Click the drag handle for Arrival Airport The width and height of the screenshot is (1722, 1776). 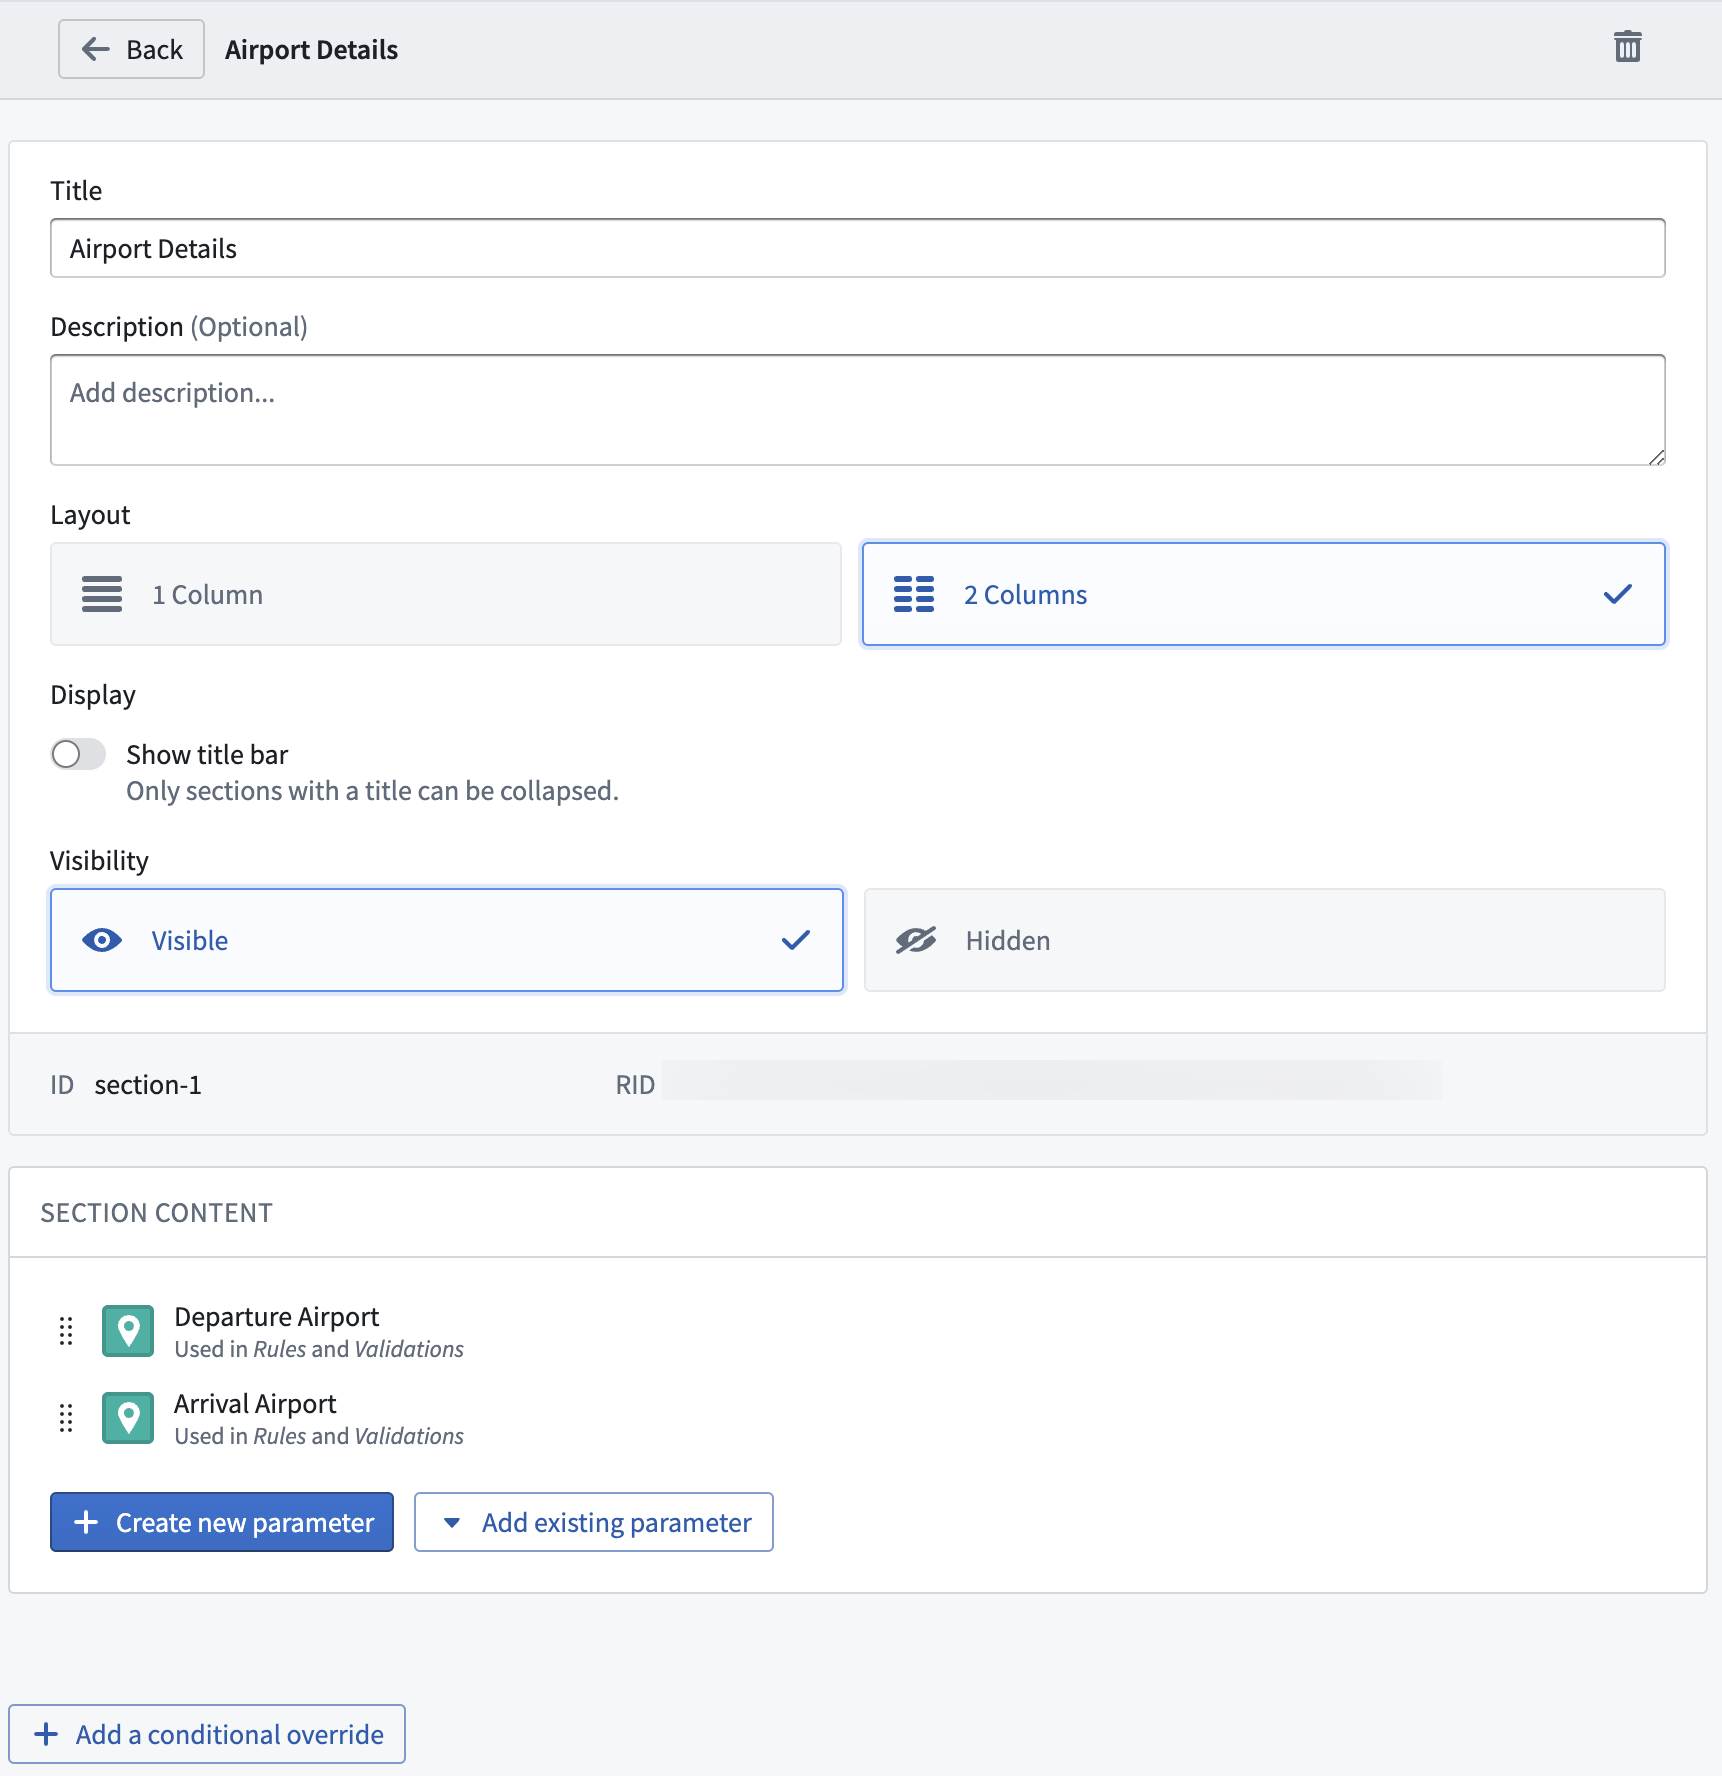pyautogui.click(x=66, y=1418)
